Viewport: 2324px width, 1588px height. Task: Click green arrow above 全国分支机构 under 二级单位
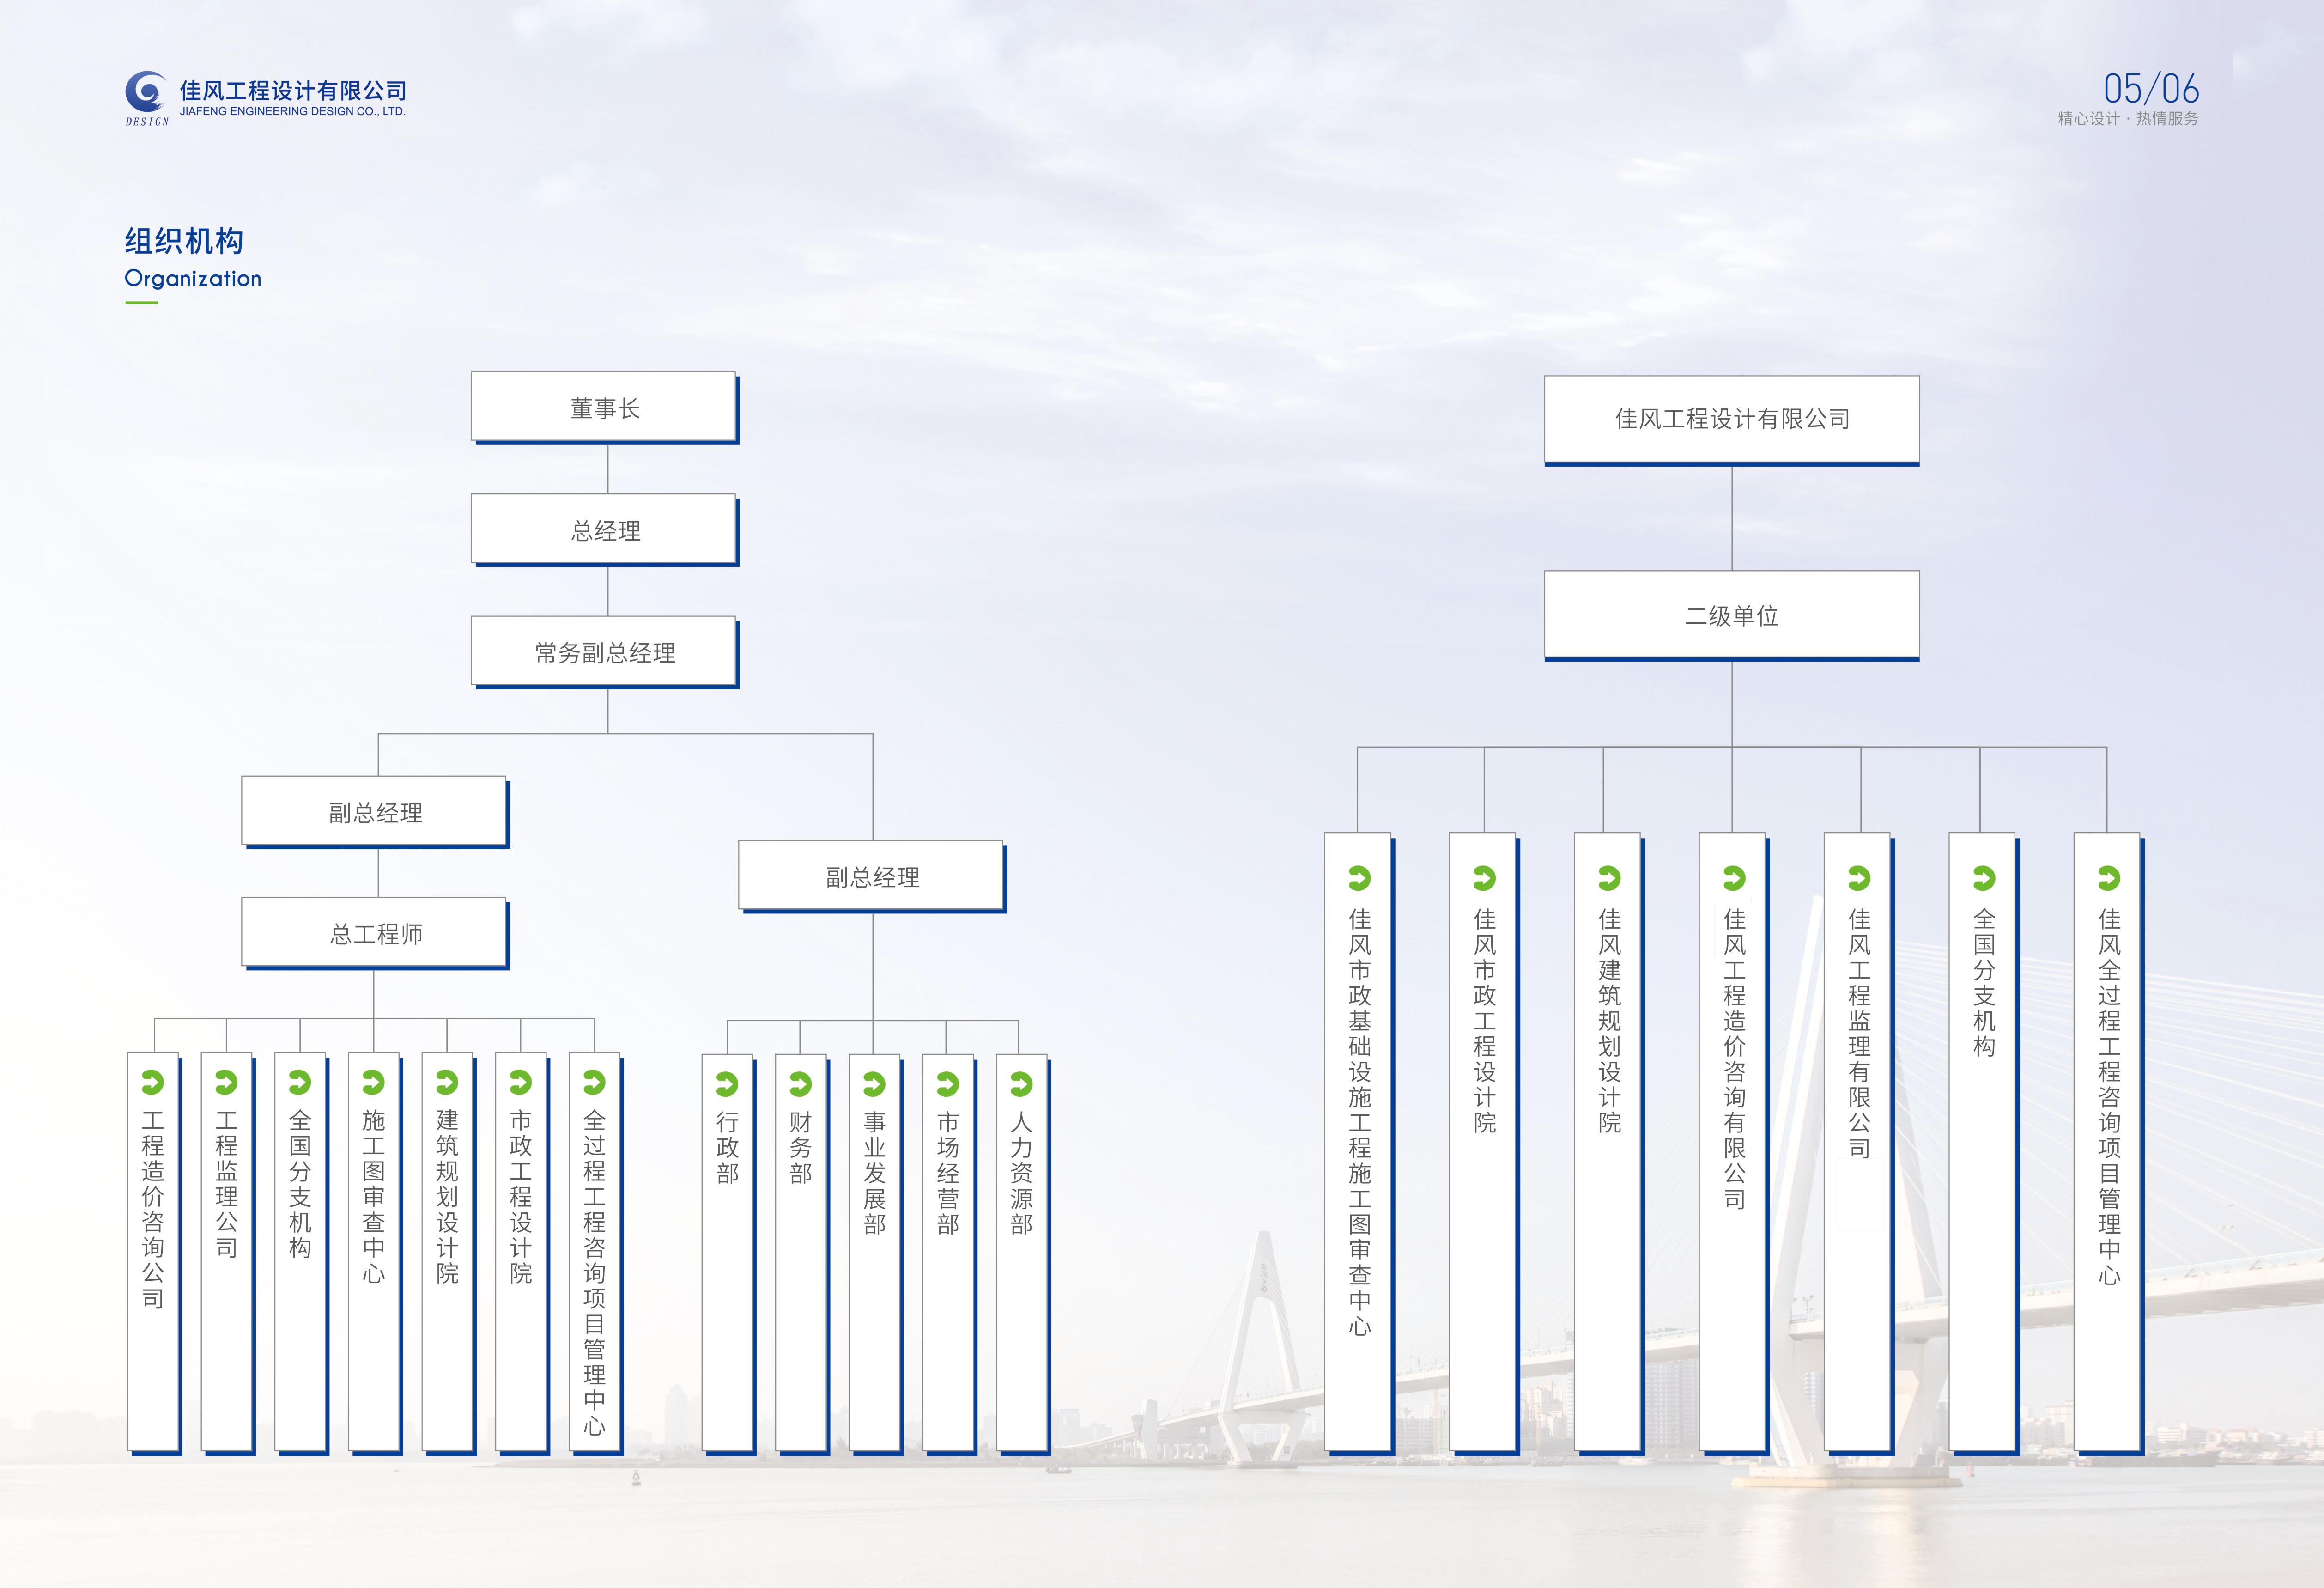point(1984,878)
